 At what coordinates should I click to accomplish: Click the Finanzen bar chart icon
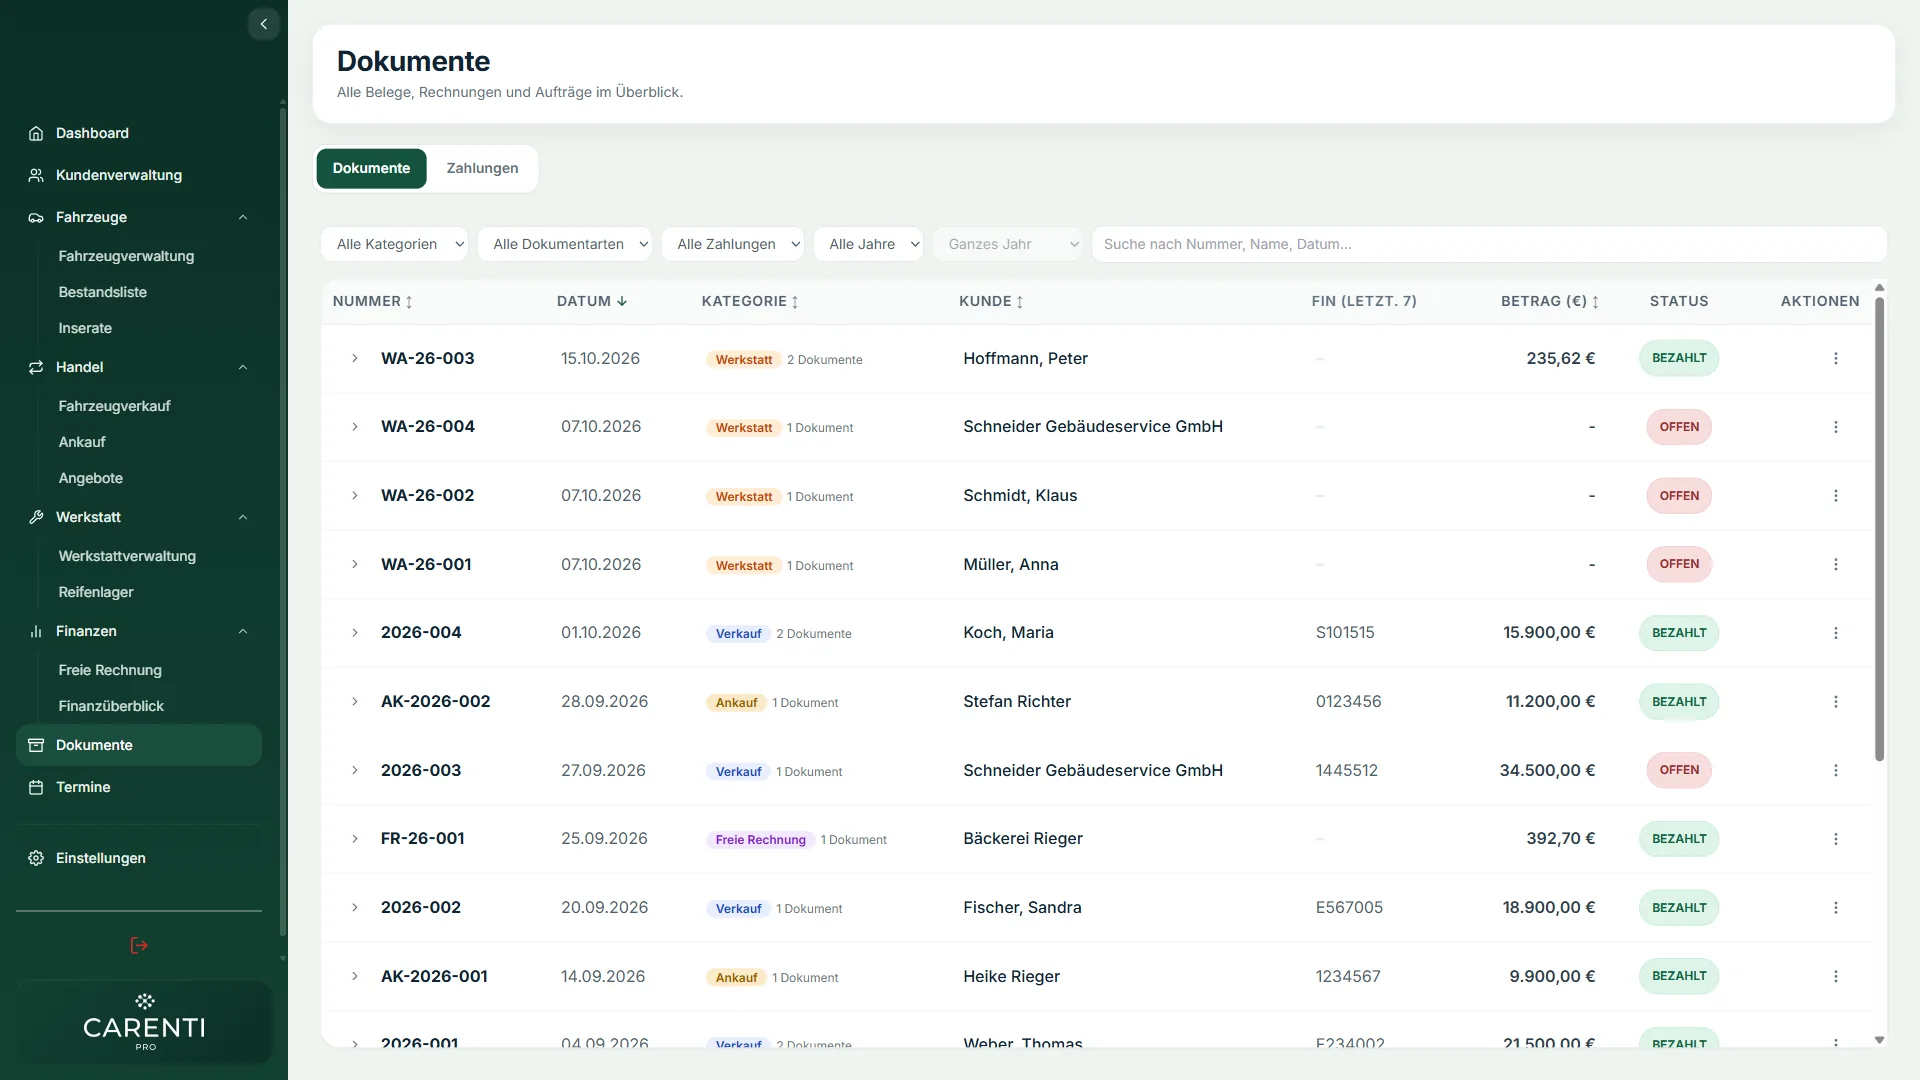[x=36, y=631]
